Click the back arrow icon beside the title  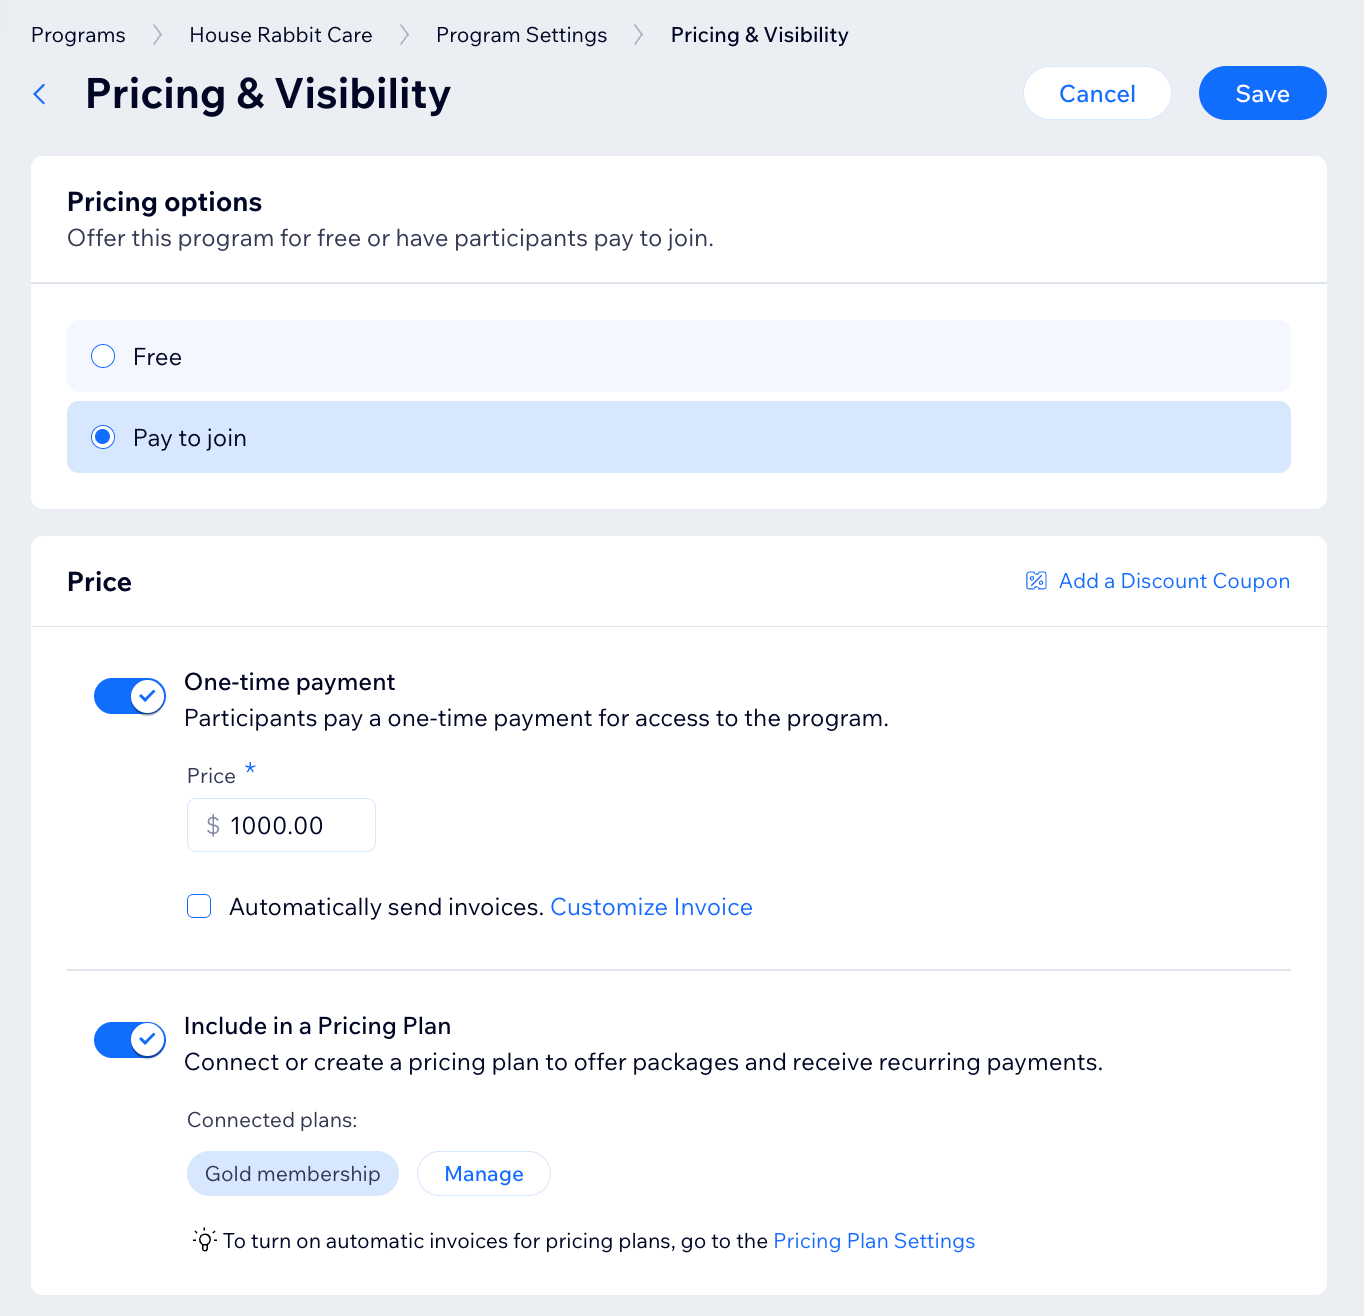(40, 94)
